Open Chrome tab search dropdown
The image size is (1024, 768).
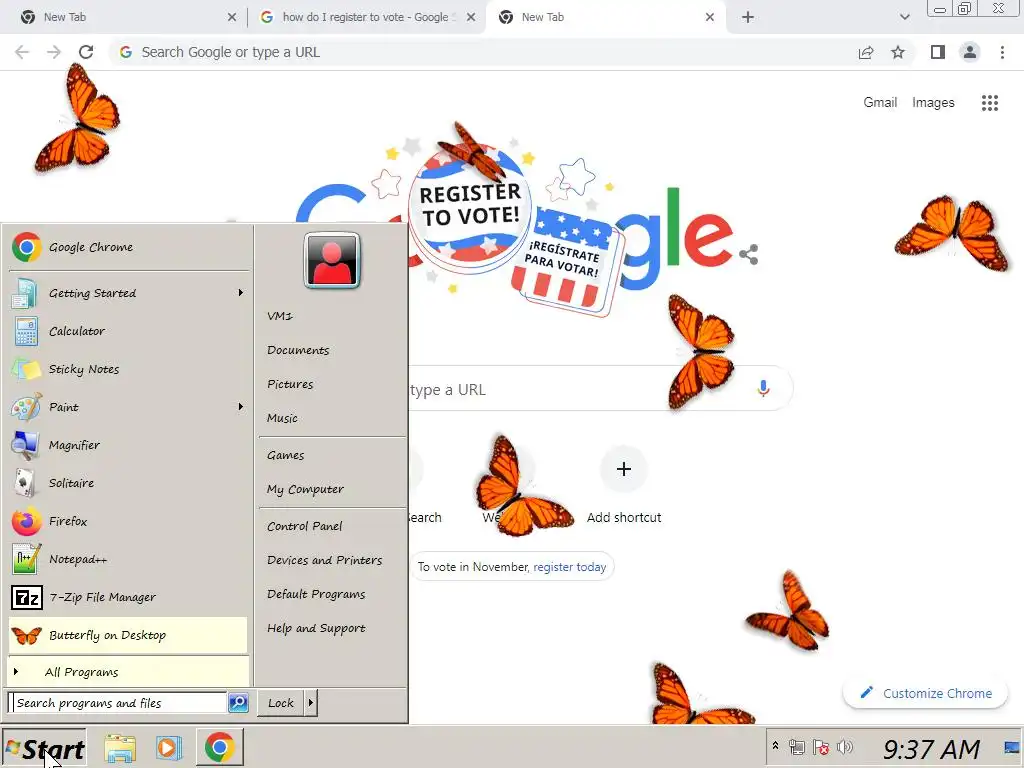(x=904, y=17)
